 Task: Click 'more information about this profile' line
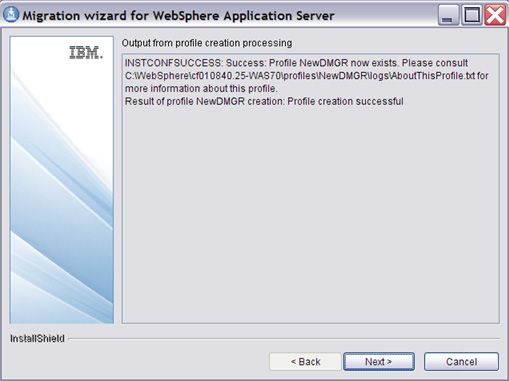pos(201,89)
